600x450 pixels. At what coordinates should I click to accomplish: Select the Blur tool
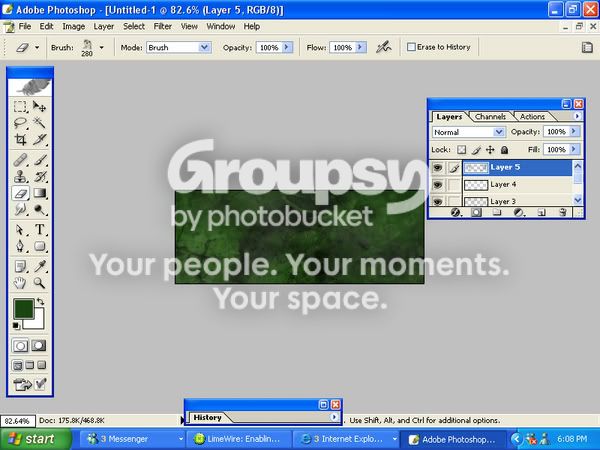(x=20, y=209)
